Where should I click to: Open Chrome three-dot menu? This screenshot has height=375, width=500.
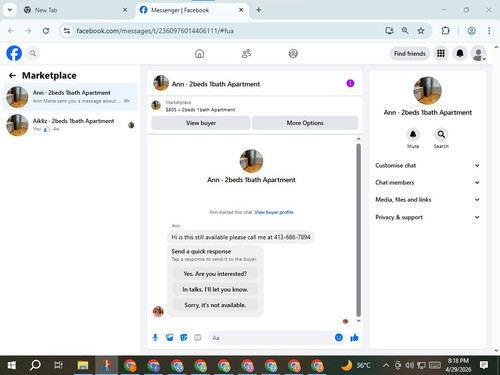(x=489, y=31)
